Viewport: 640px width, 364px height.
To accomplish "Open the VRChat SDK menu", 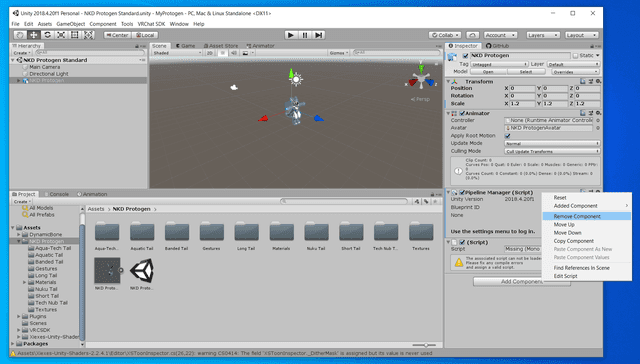I will [151, 24].
